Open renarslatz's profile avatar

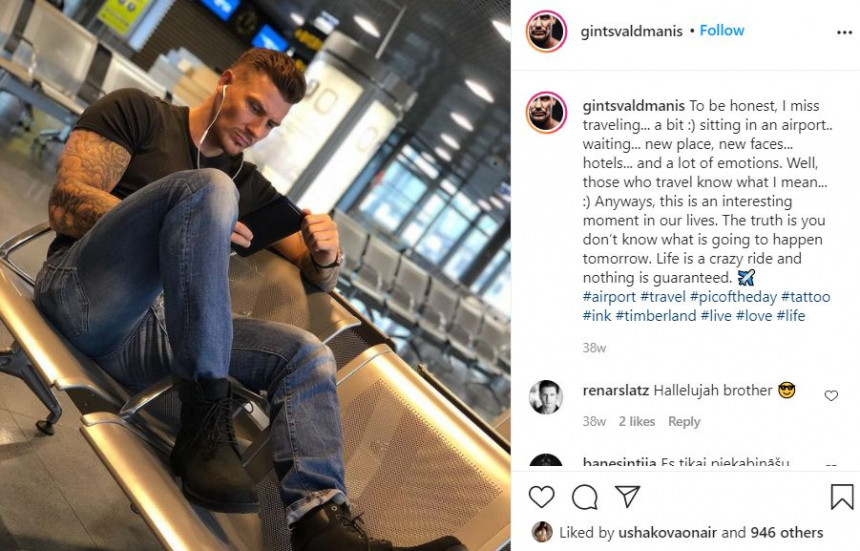point(546,397)
